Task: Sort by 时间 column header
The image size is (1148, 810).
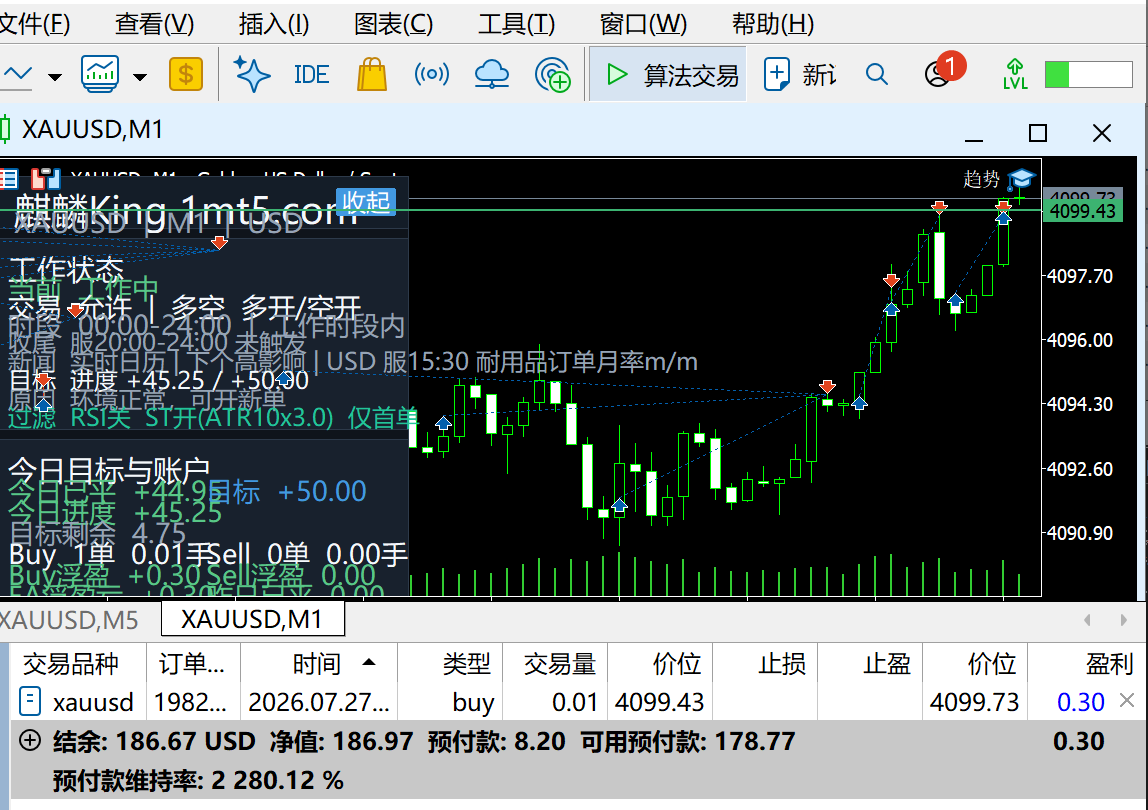Action: [x=318, y=664]
